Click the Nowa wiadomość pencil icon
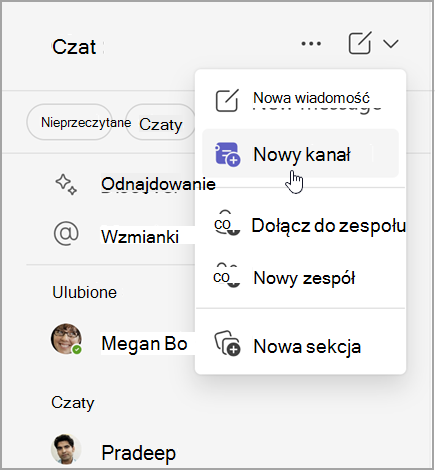This screenshot has width=435, height=470. [x=227, y=100]
